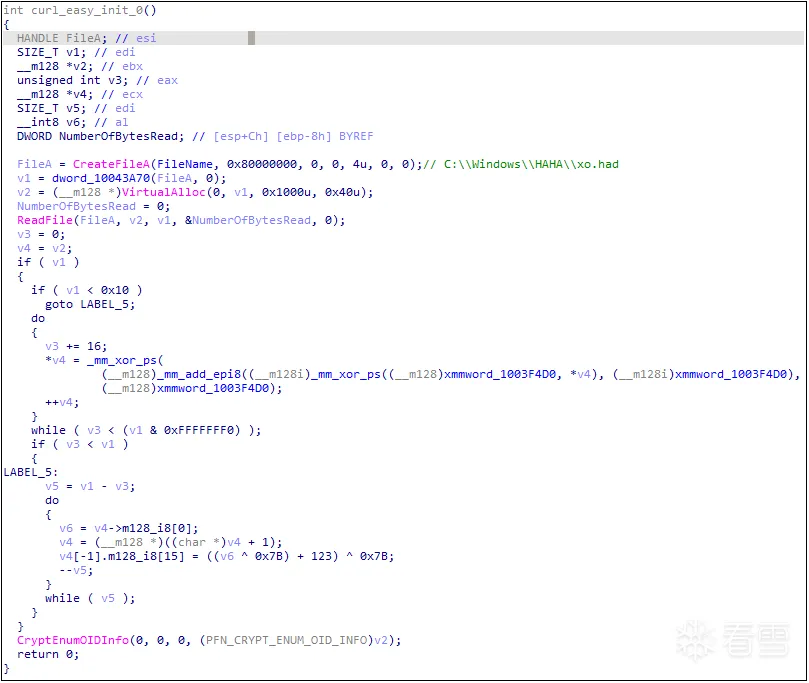
Task: Click the function name curl_easy_init_0
Action: (88, 10)
